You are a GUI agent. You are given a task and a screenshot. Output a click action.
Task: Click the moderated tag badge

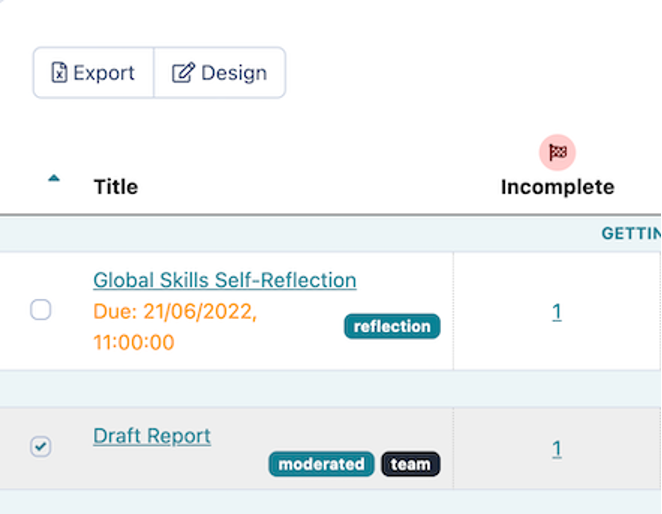[321, 464]
